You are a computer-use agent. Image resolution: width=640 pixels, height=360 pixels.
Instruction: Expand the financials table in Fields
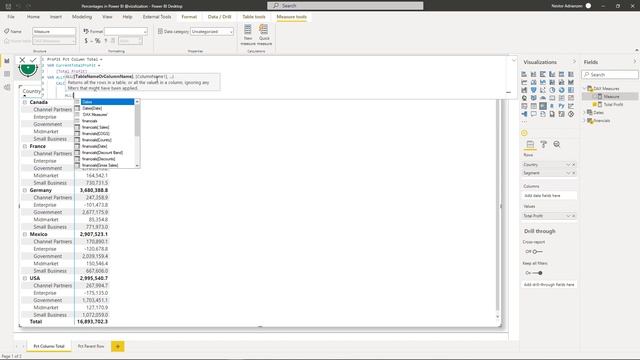click(585, 121)
